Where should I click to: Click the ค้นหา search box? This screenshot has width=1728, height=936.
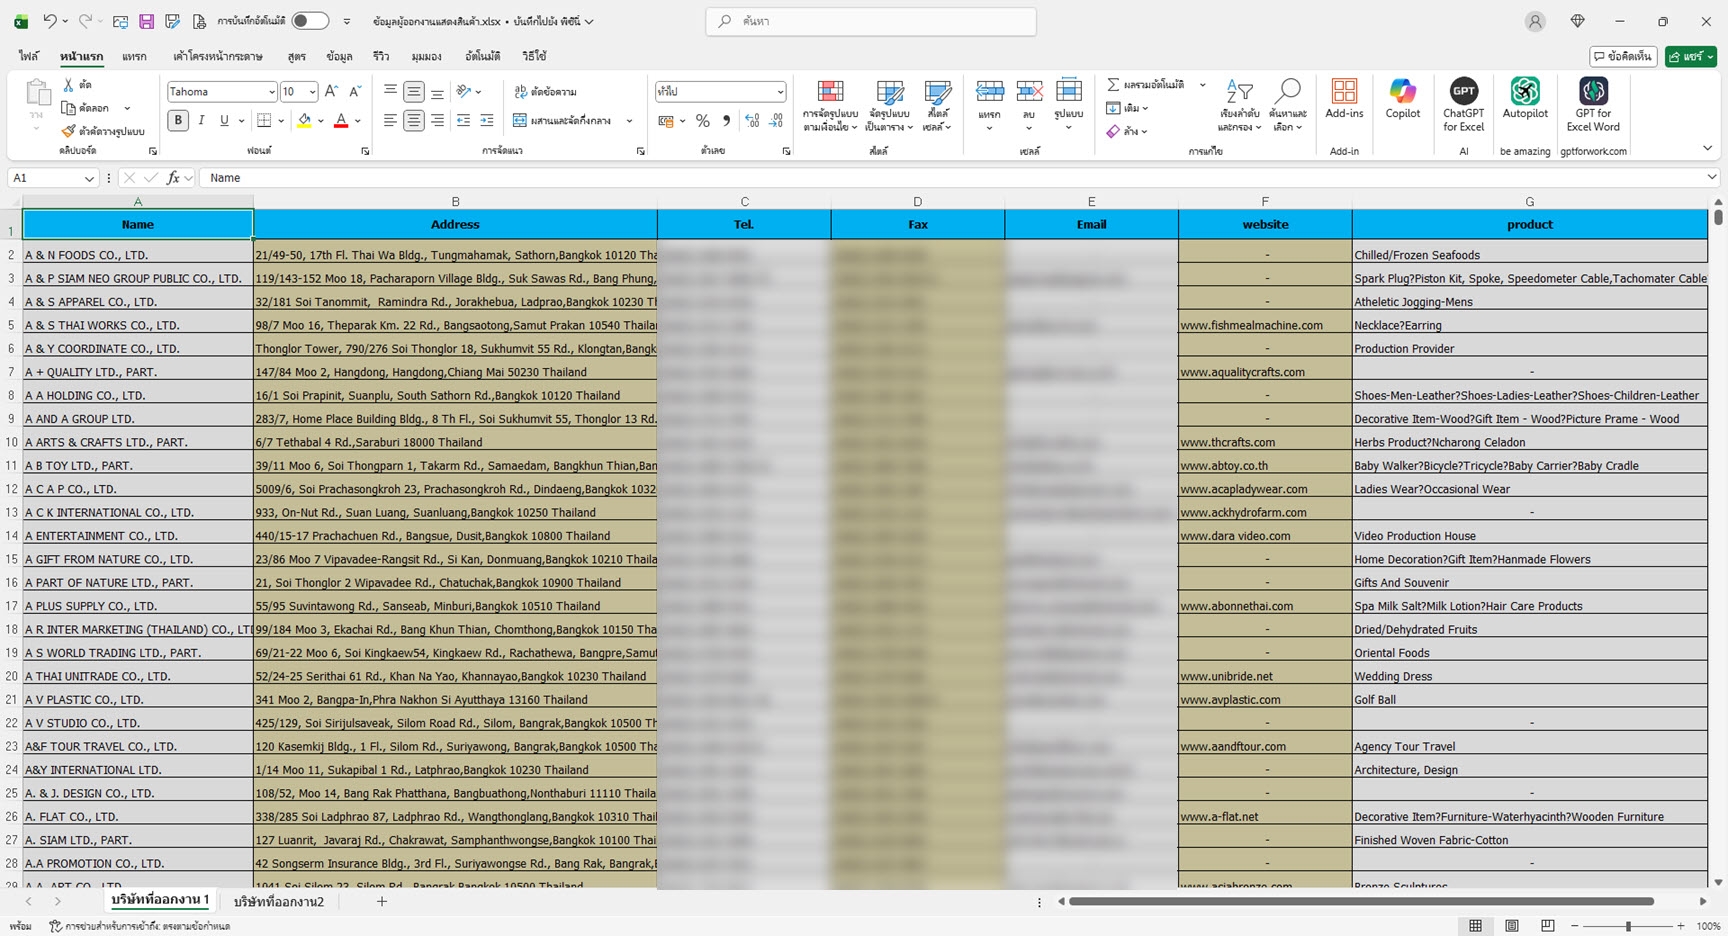(x=870, y=21)
